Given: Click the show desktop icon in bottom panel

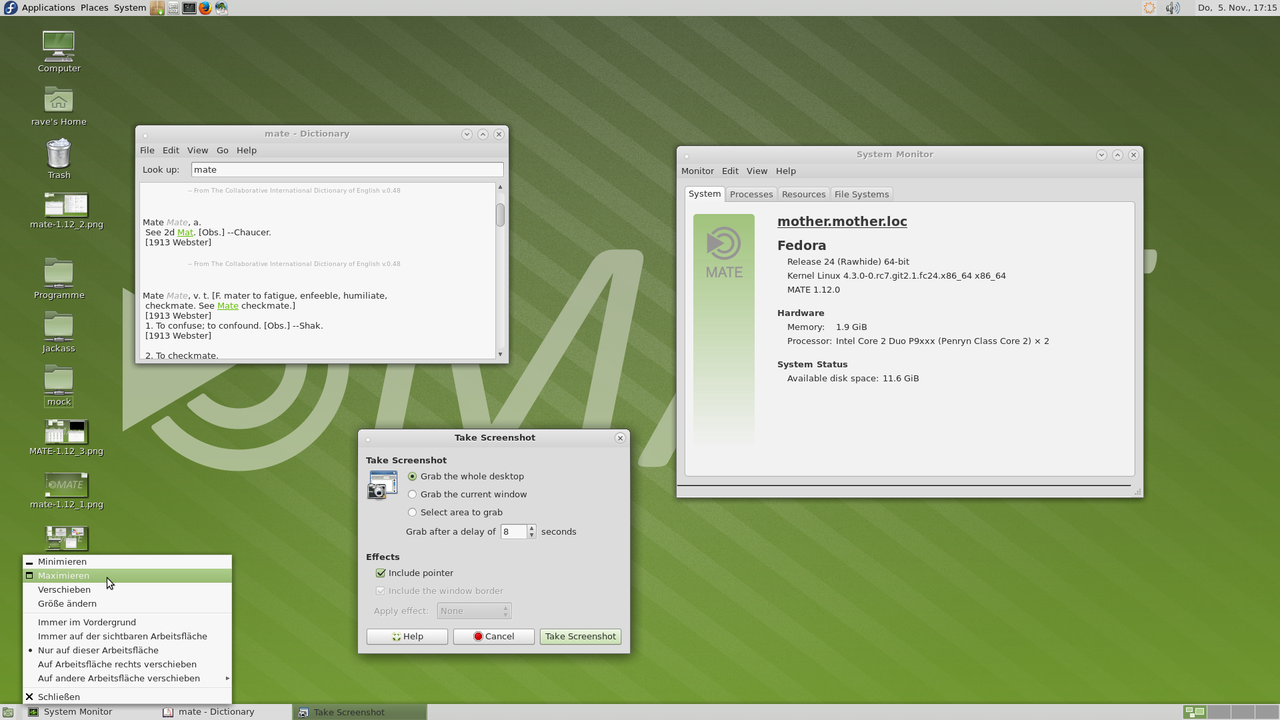Looking at the screenshot, I should [x=8, y=712].
